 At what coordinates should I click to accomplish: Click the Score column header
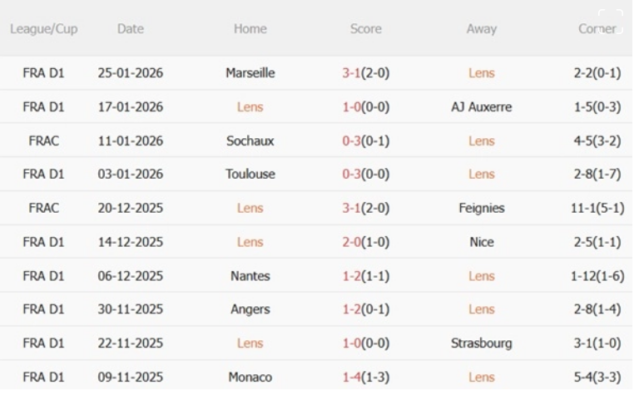point(366,29)
